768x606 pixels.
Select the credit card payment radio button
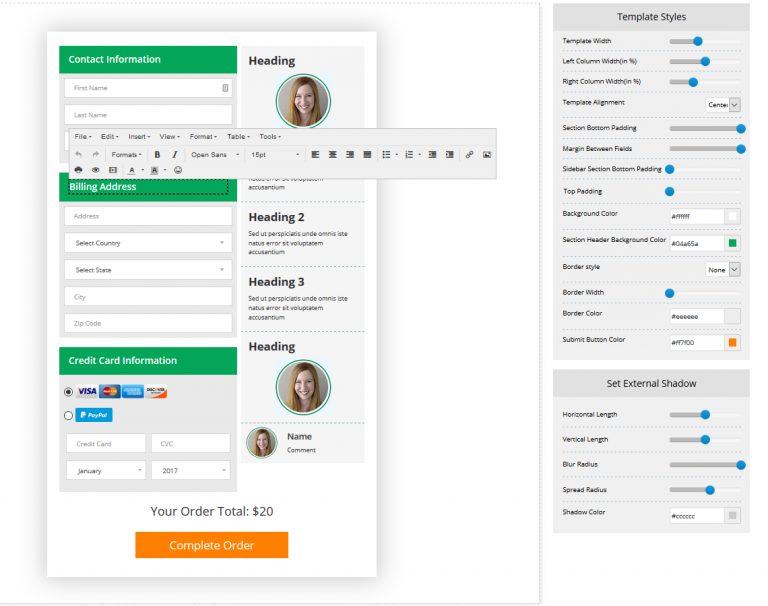(x=68, y=392)
